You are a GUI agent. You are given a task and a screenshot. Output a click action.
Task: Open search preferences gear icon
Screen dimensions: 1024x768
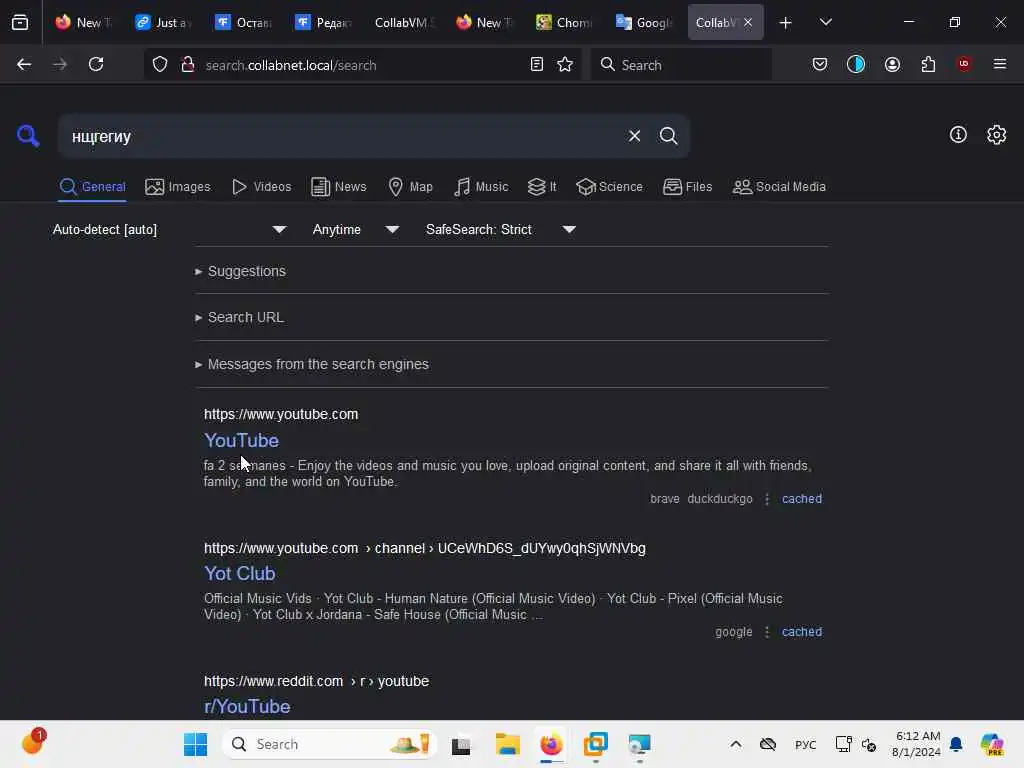(996, 135)
